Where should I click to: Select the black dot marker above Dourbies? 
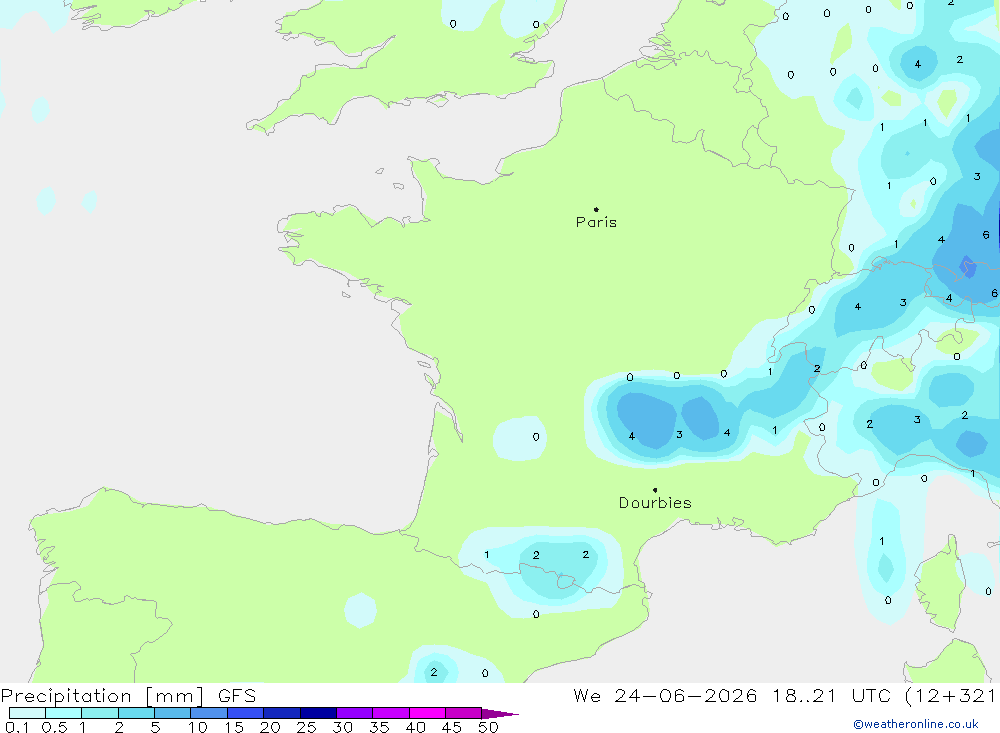tap(655, 490)
